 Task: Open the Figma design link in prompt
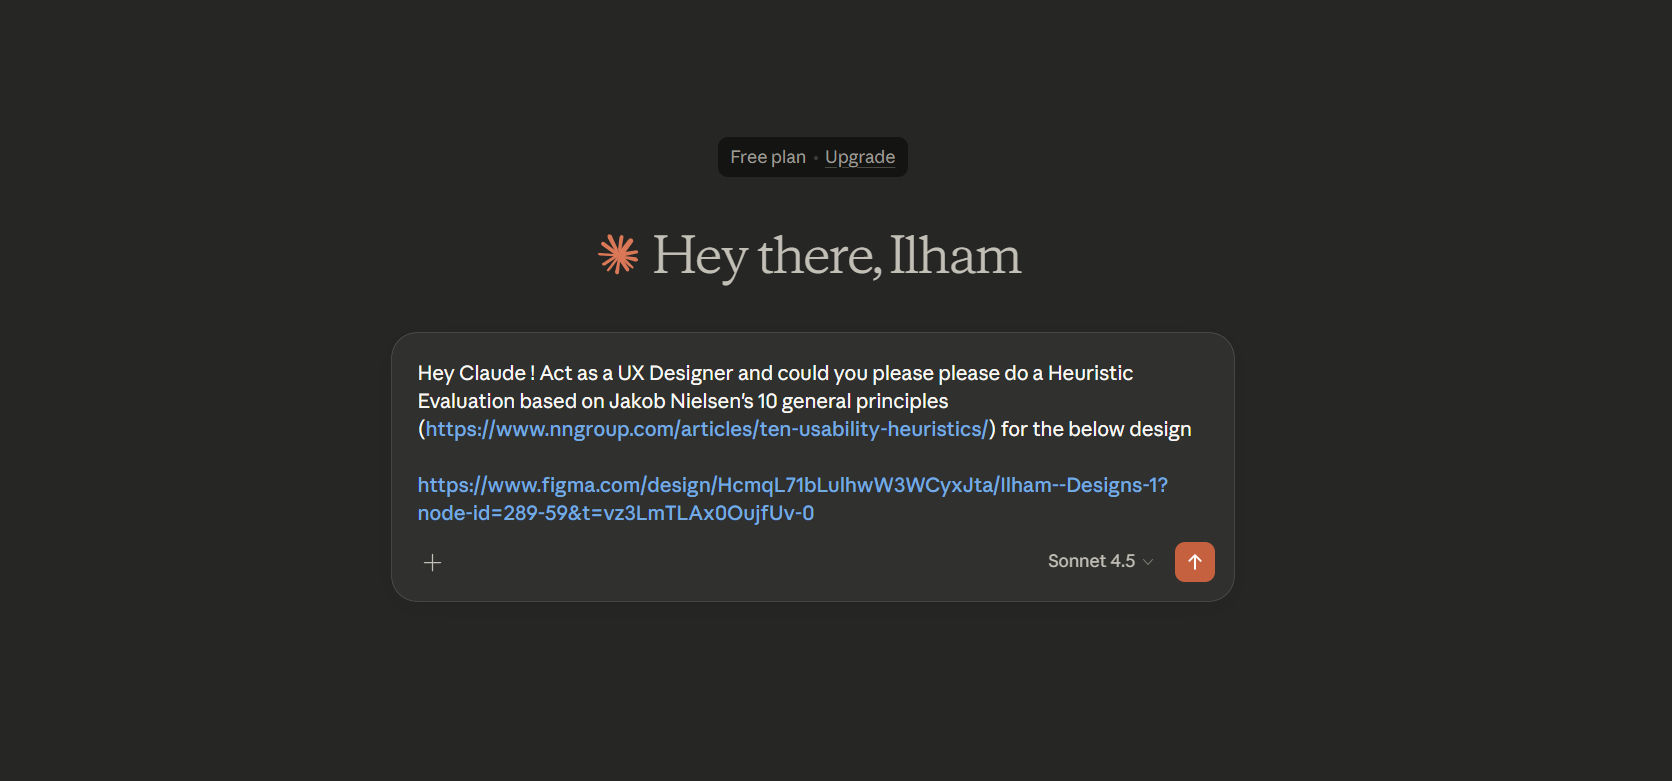[x=792, y=499]
